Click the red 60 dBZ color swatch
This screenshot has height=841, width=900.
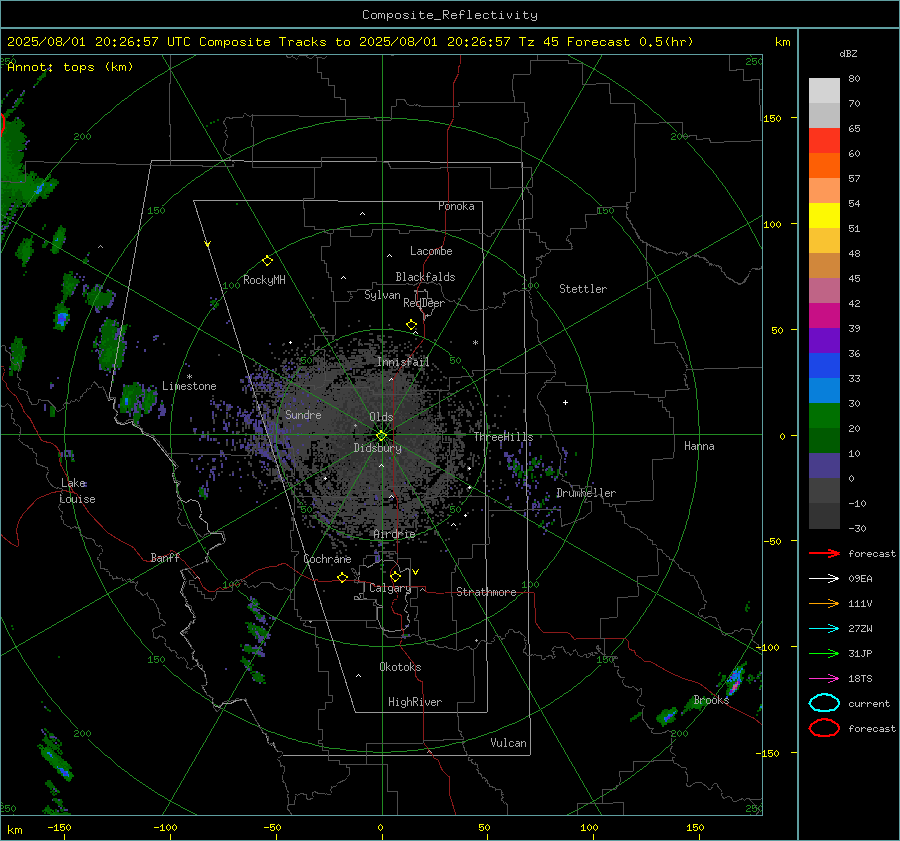[x=824, y=141]
